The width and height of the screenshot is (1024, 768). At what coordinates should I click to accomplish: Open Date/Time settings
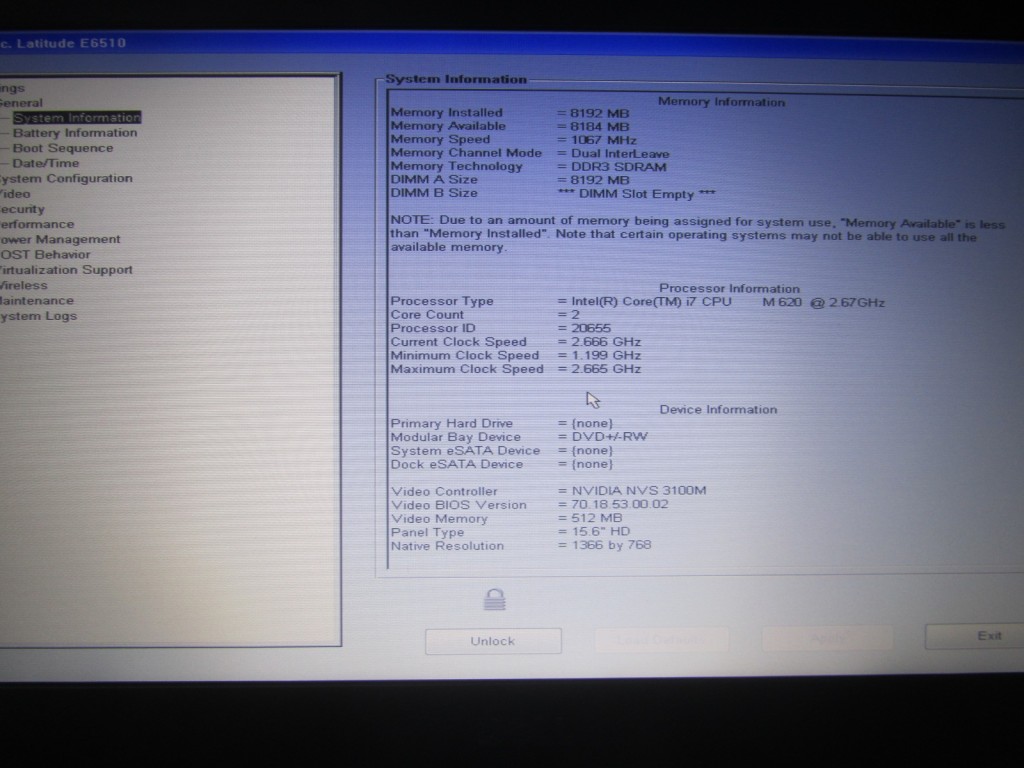[x=46, y=163]
